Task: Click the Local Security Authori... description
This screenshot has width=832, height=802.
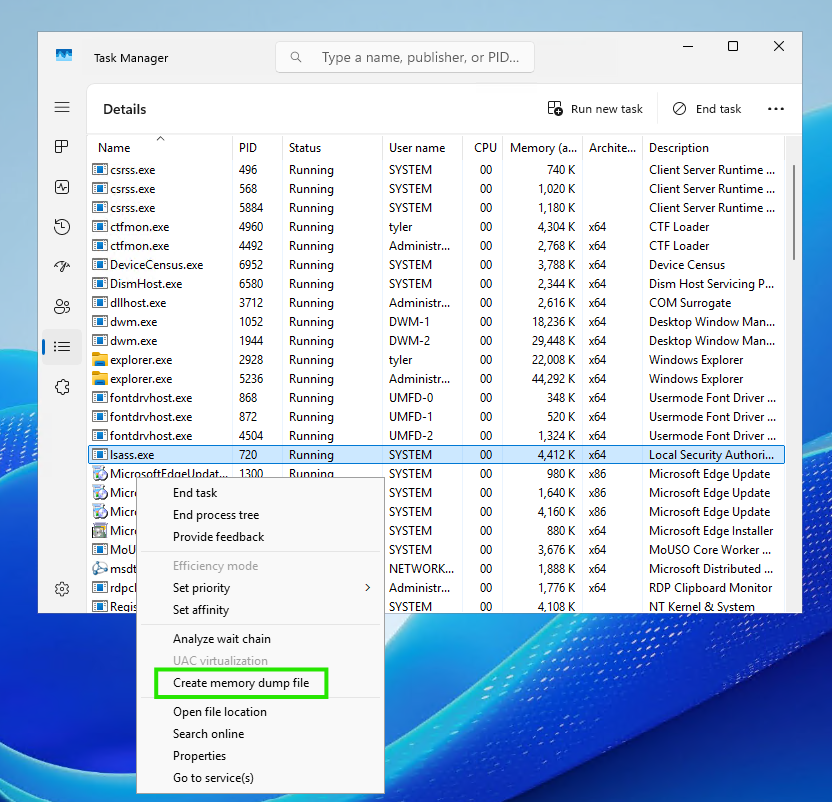Action: click(711, 454)
